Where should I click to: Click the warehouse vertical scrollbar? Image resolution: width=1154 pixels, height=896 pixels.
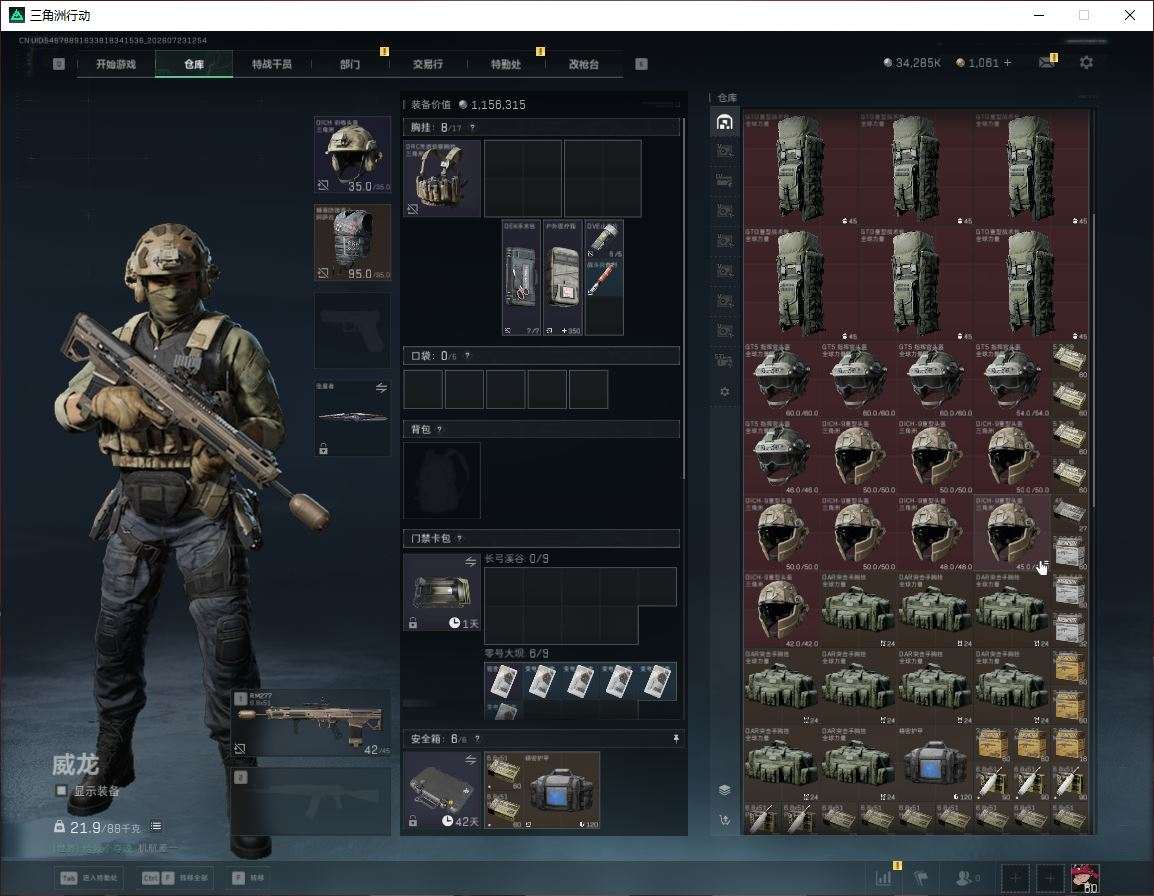pyautogui.click(x=1094, y=361)
